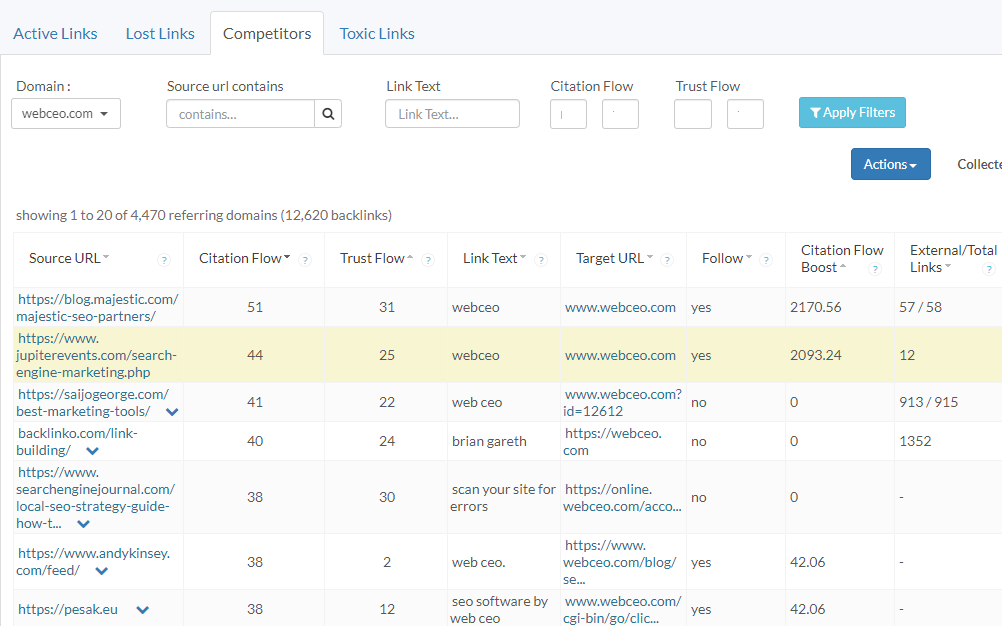Image resolution: width=1002 pixels, height=626 pixels.
Task: Click the link text 'brian gareth'
Action: pos(489,441)
